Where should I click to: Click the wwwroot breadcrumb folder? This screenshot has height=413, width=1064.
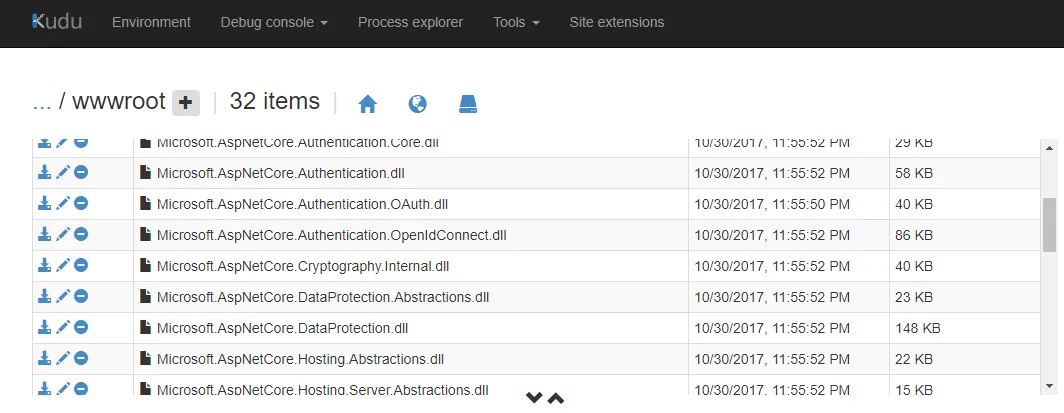(119, 102)
